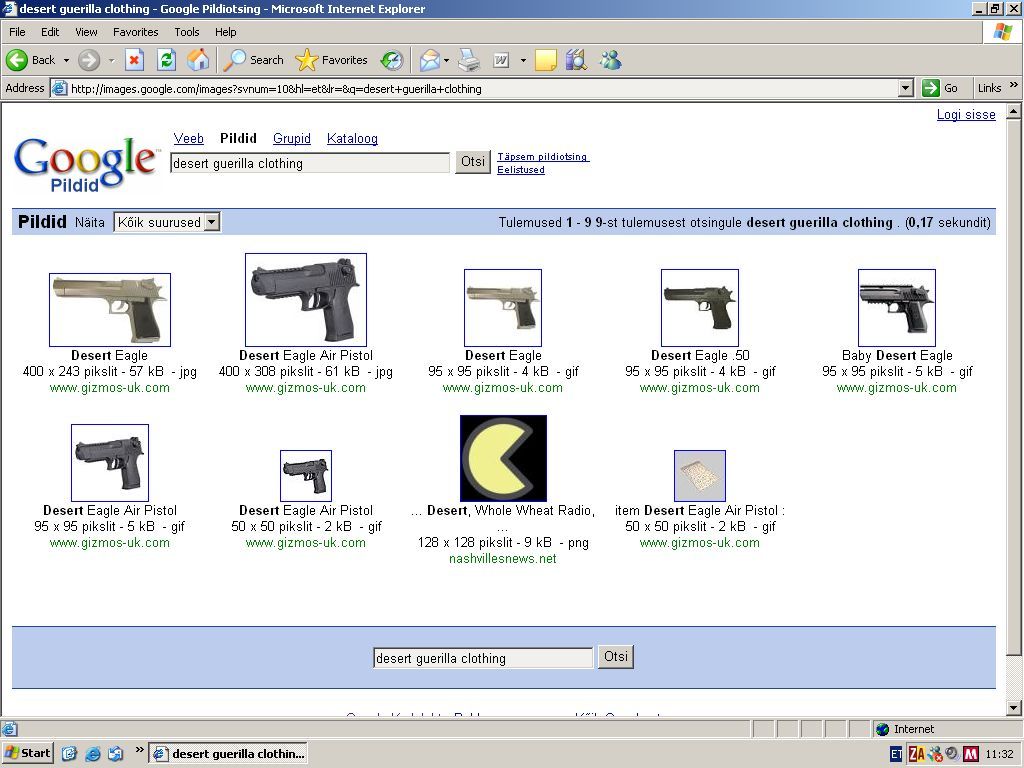Refresh the current page
Image resolution: width=1024 pixels, height=768 pixels.
point(166,60)
